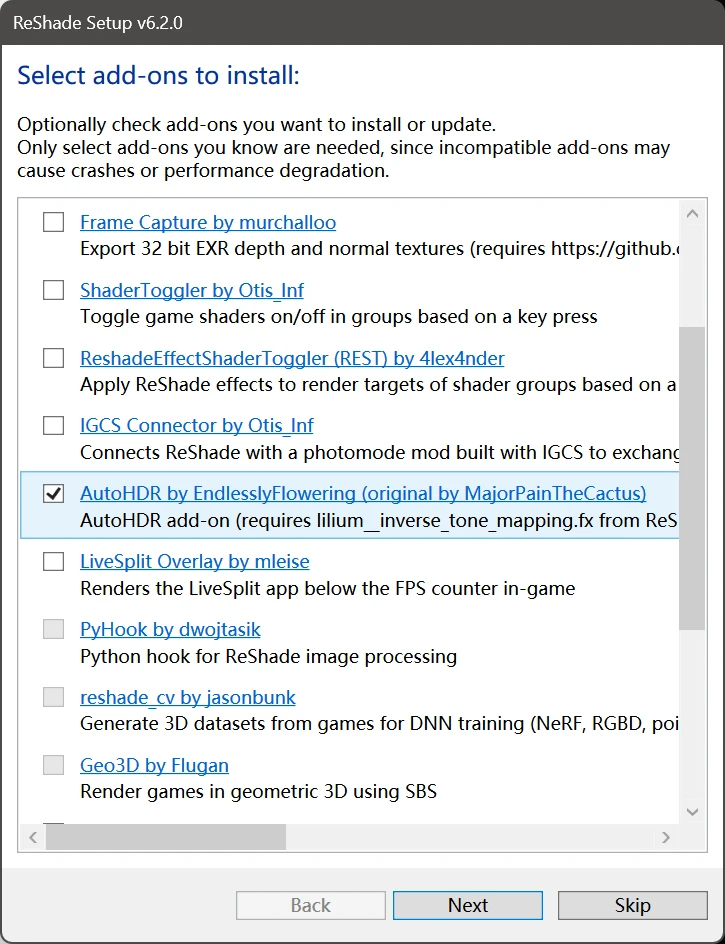Viewport: 725px width, 944px height.
Task: Open the Frame Capture by murchalloo link
Action: pyautogui.click(x=208, y=222)
